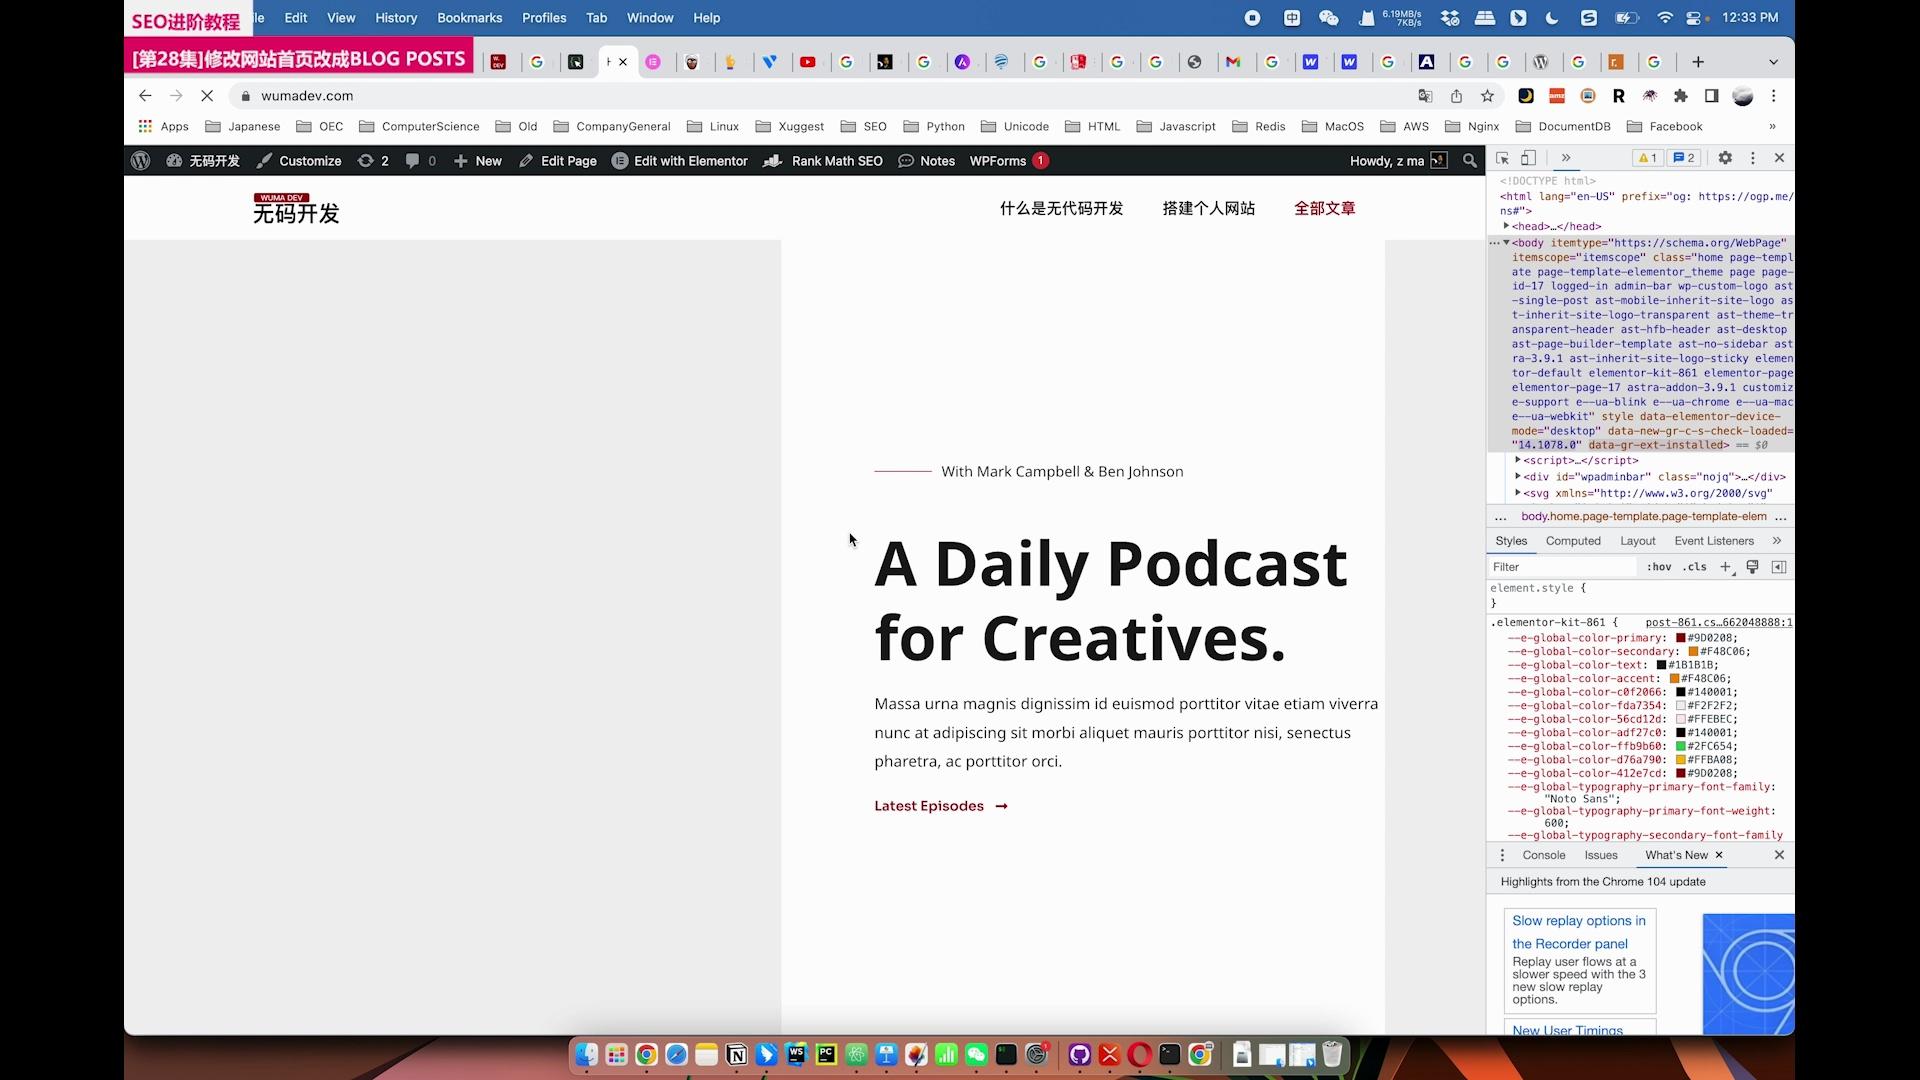This screenshot has width=1920, height=1080.
Task: Click the DevTools warnings badge showing 1
Action: (x=1647, y=158)
